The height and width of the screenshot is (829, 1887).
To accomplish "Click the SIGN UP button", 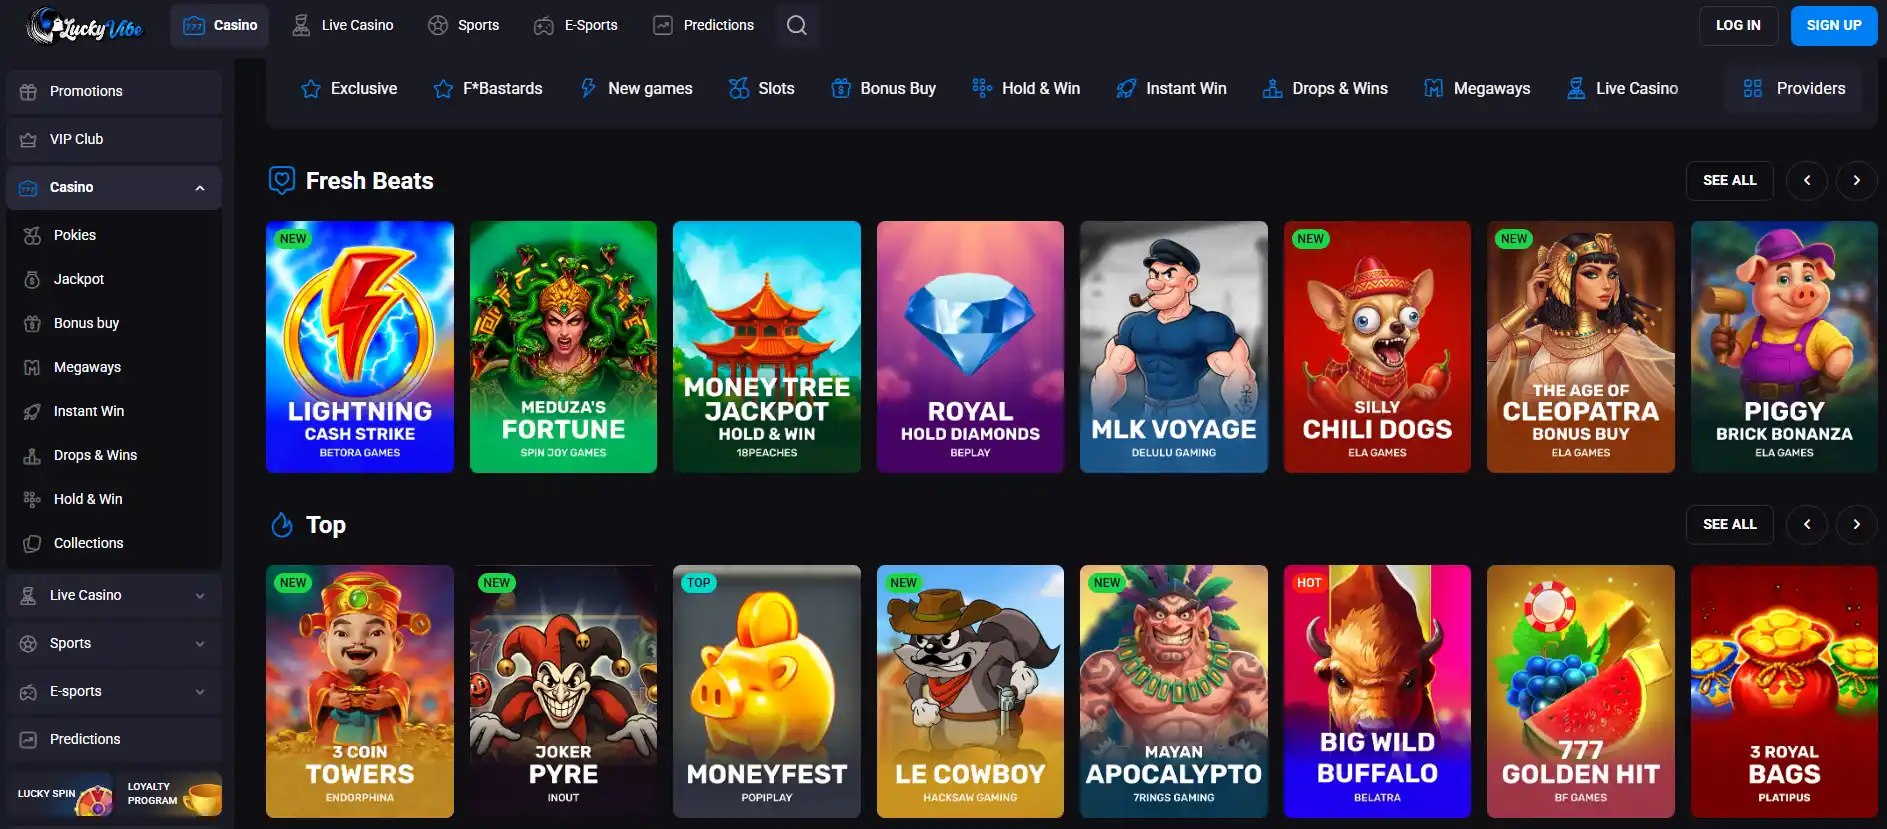I will pyautogui.click(x=1834, y=25).
